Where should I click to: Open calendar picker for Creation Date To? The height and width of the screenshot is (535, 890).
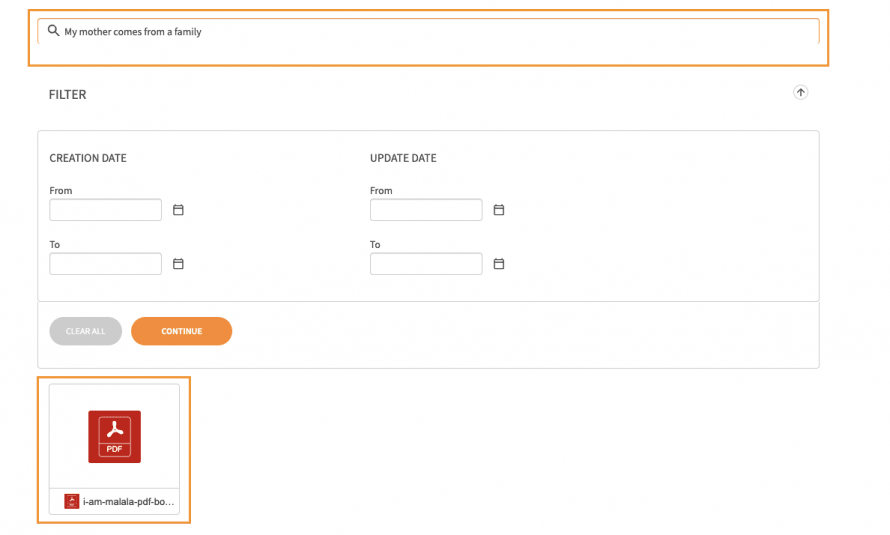point(178,264)
